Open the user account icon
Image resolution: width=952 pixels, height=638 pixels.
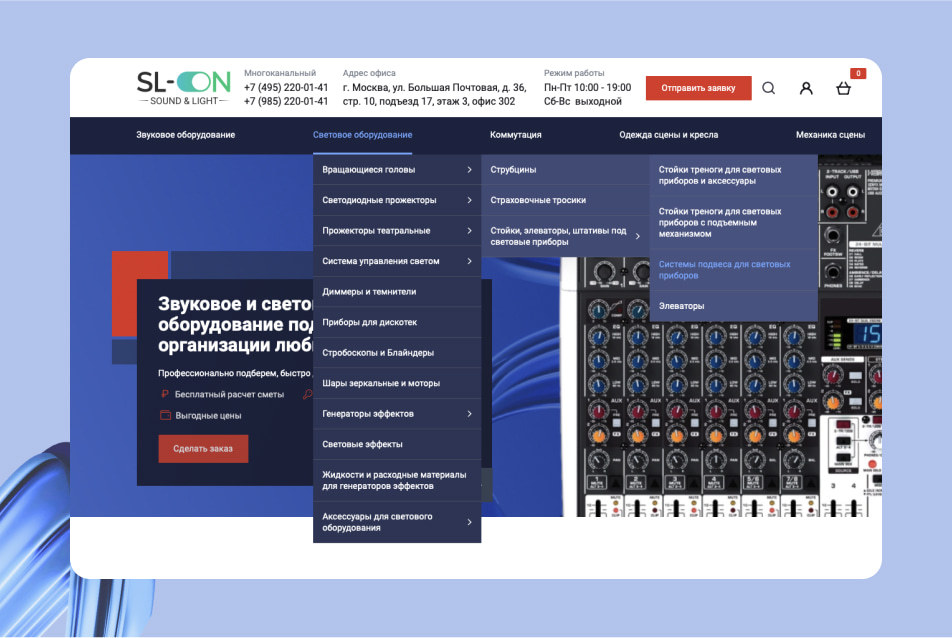tap(806, 88)
